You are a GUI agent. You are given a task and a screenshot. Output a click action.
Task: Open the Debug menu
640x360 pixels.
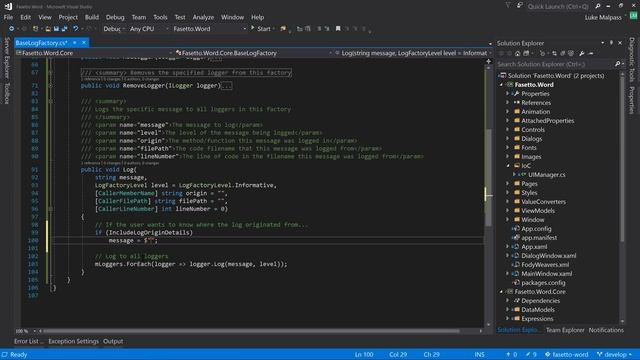[115, 17]
